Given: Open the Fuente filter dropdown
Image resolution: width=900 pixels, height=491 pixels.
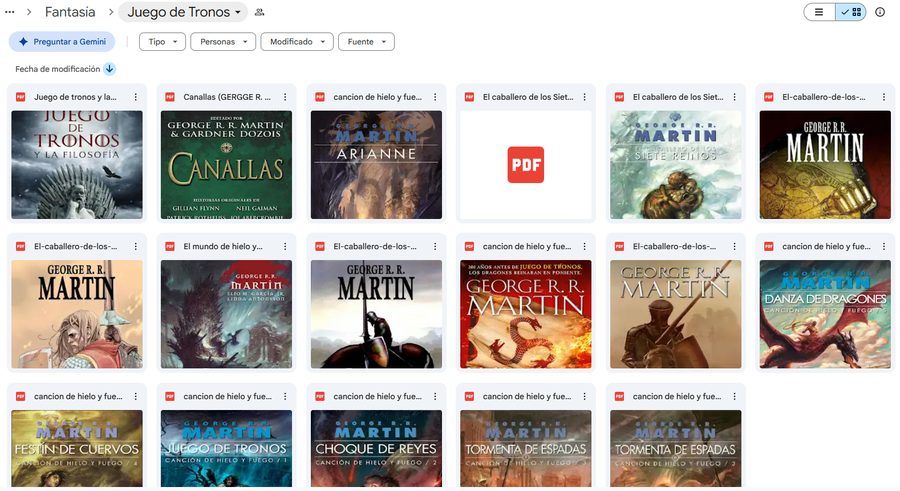Looking at the screenshot, I should tap(366, 41).
